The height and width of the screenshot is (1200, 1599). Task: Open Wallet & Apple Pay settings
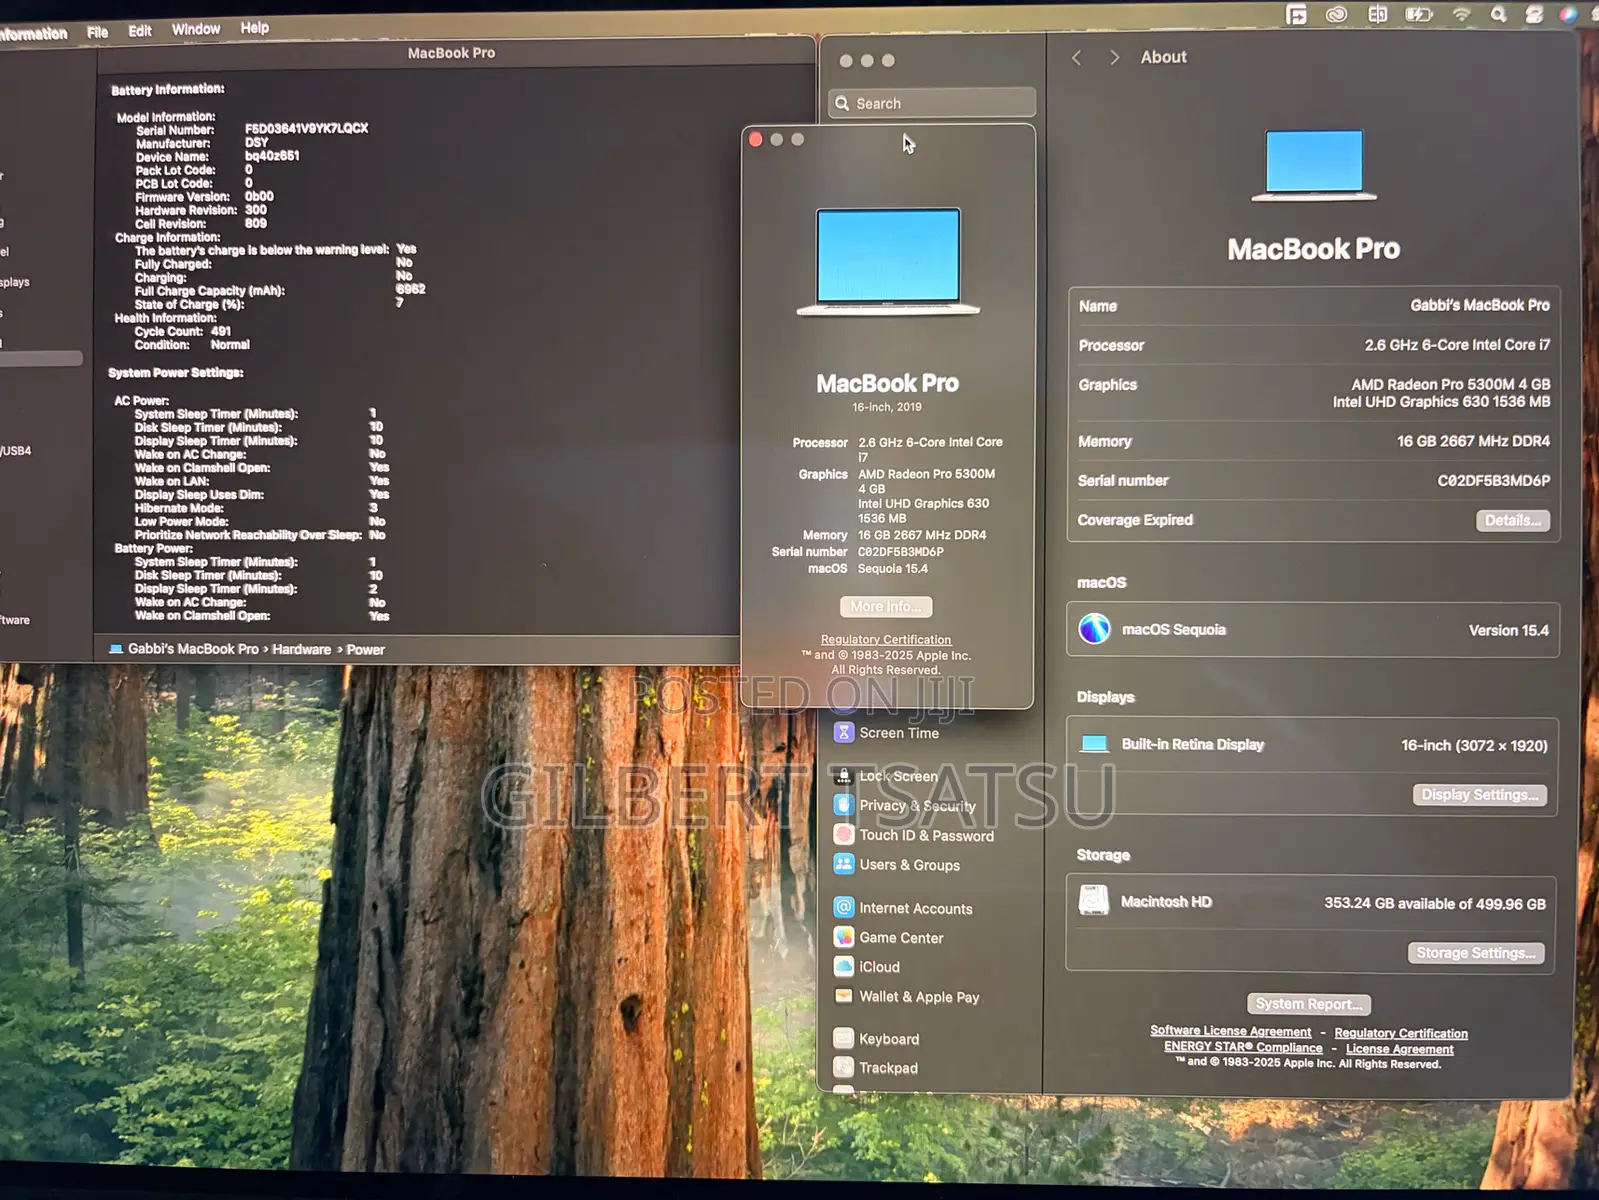[x=907, y=997]
